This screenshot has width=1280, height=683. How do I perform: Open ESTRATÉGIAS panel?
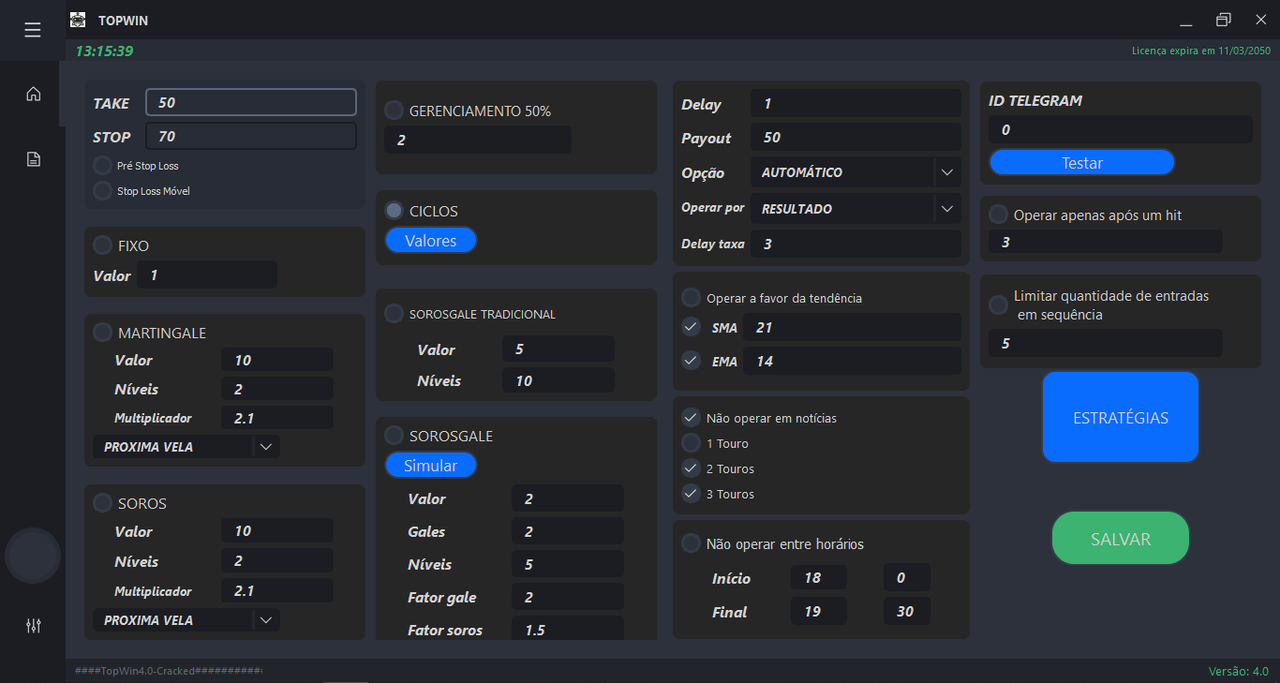pos(1121,417)
